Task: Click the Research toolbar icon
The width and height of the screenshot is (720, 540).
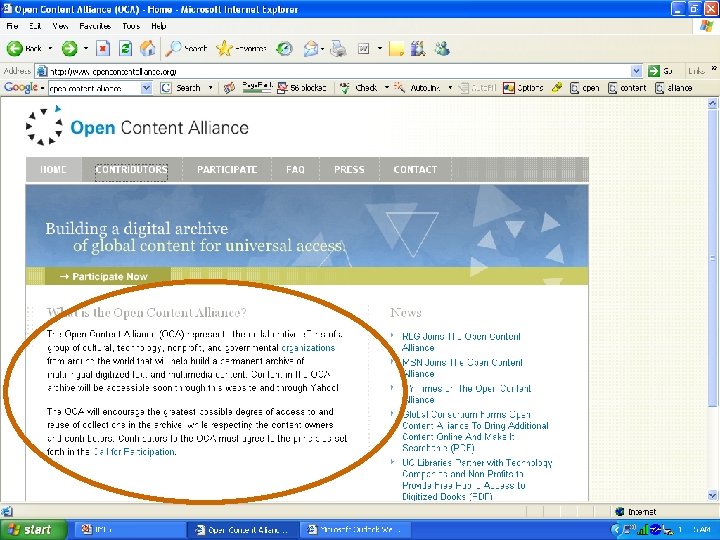Action: point(418,48)
